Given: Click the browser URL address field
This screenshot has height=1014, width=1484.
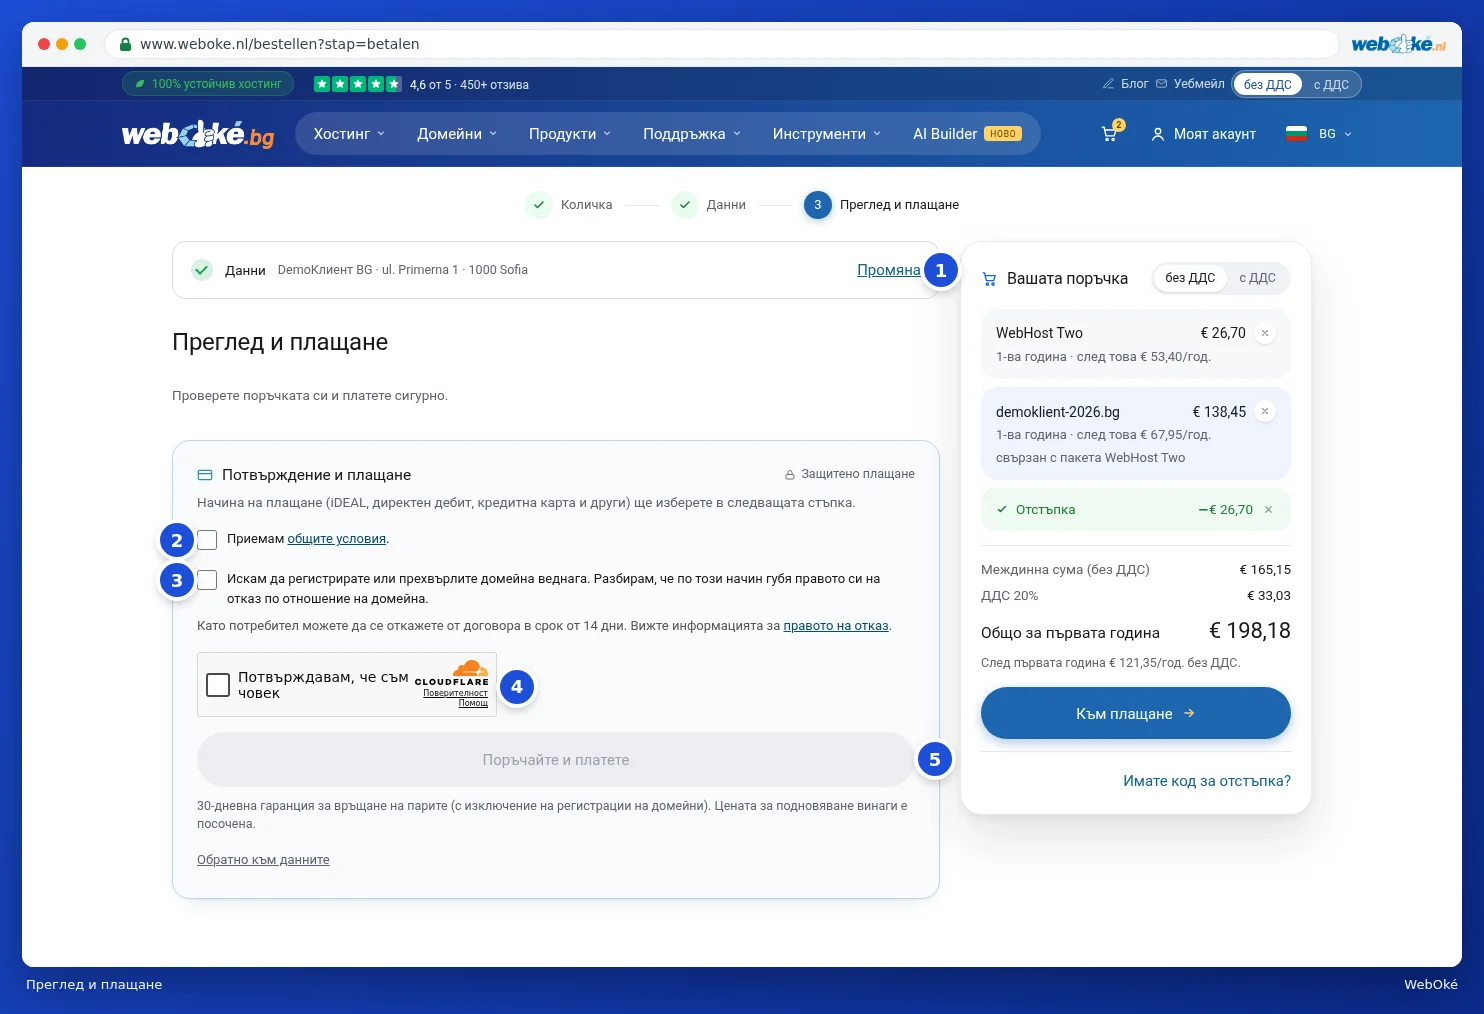Looking at the screenshot, I should (721, 44).
